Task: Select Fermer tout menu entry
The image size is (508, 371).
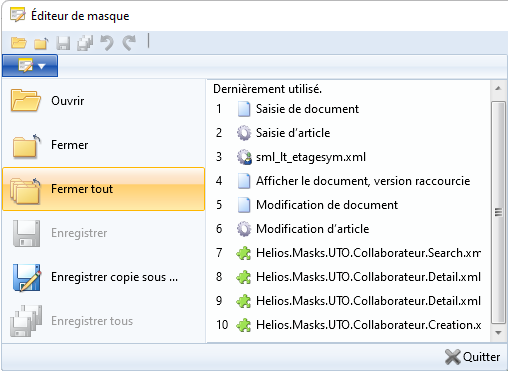Action: (x=104, y=189)
